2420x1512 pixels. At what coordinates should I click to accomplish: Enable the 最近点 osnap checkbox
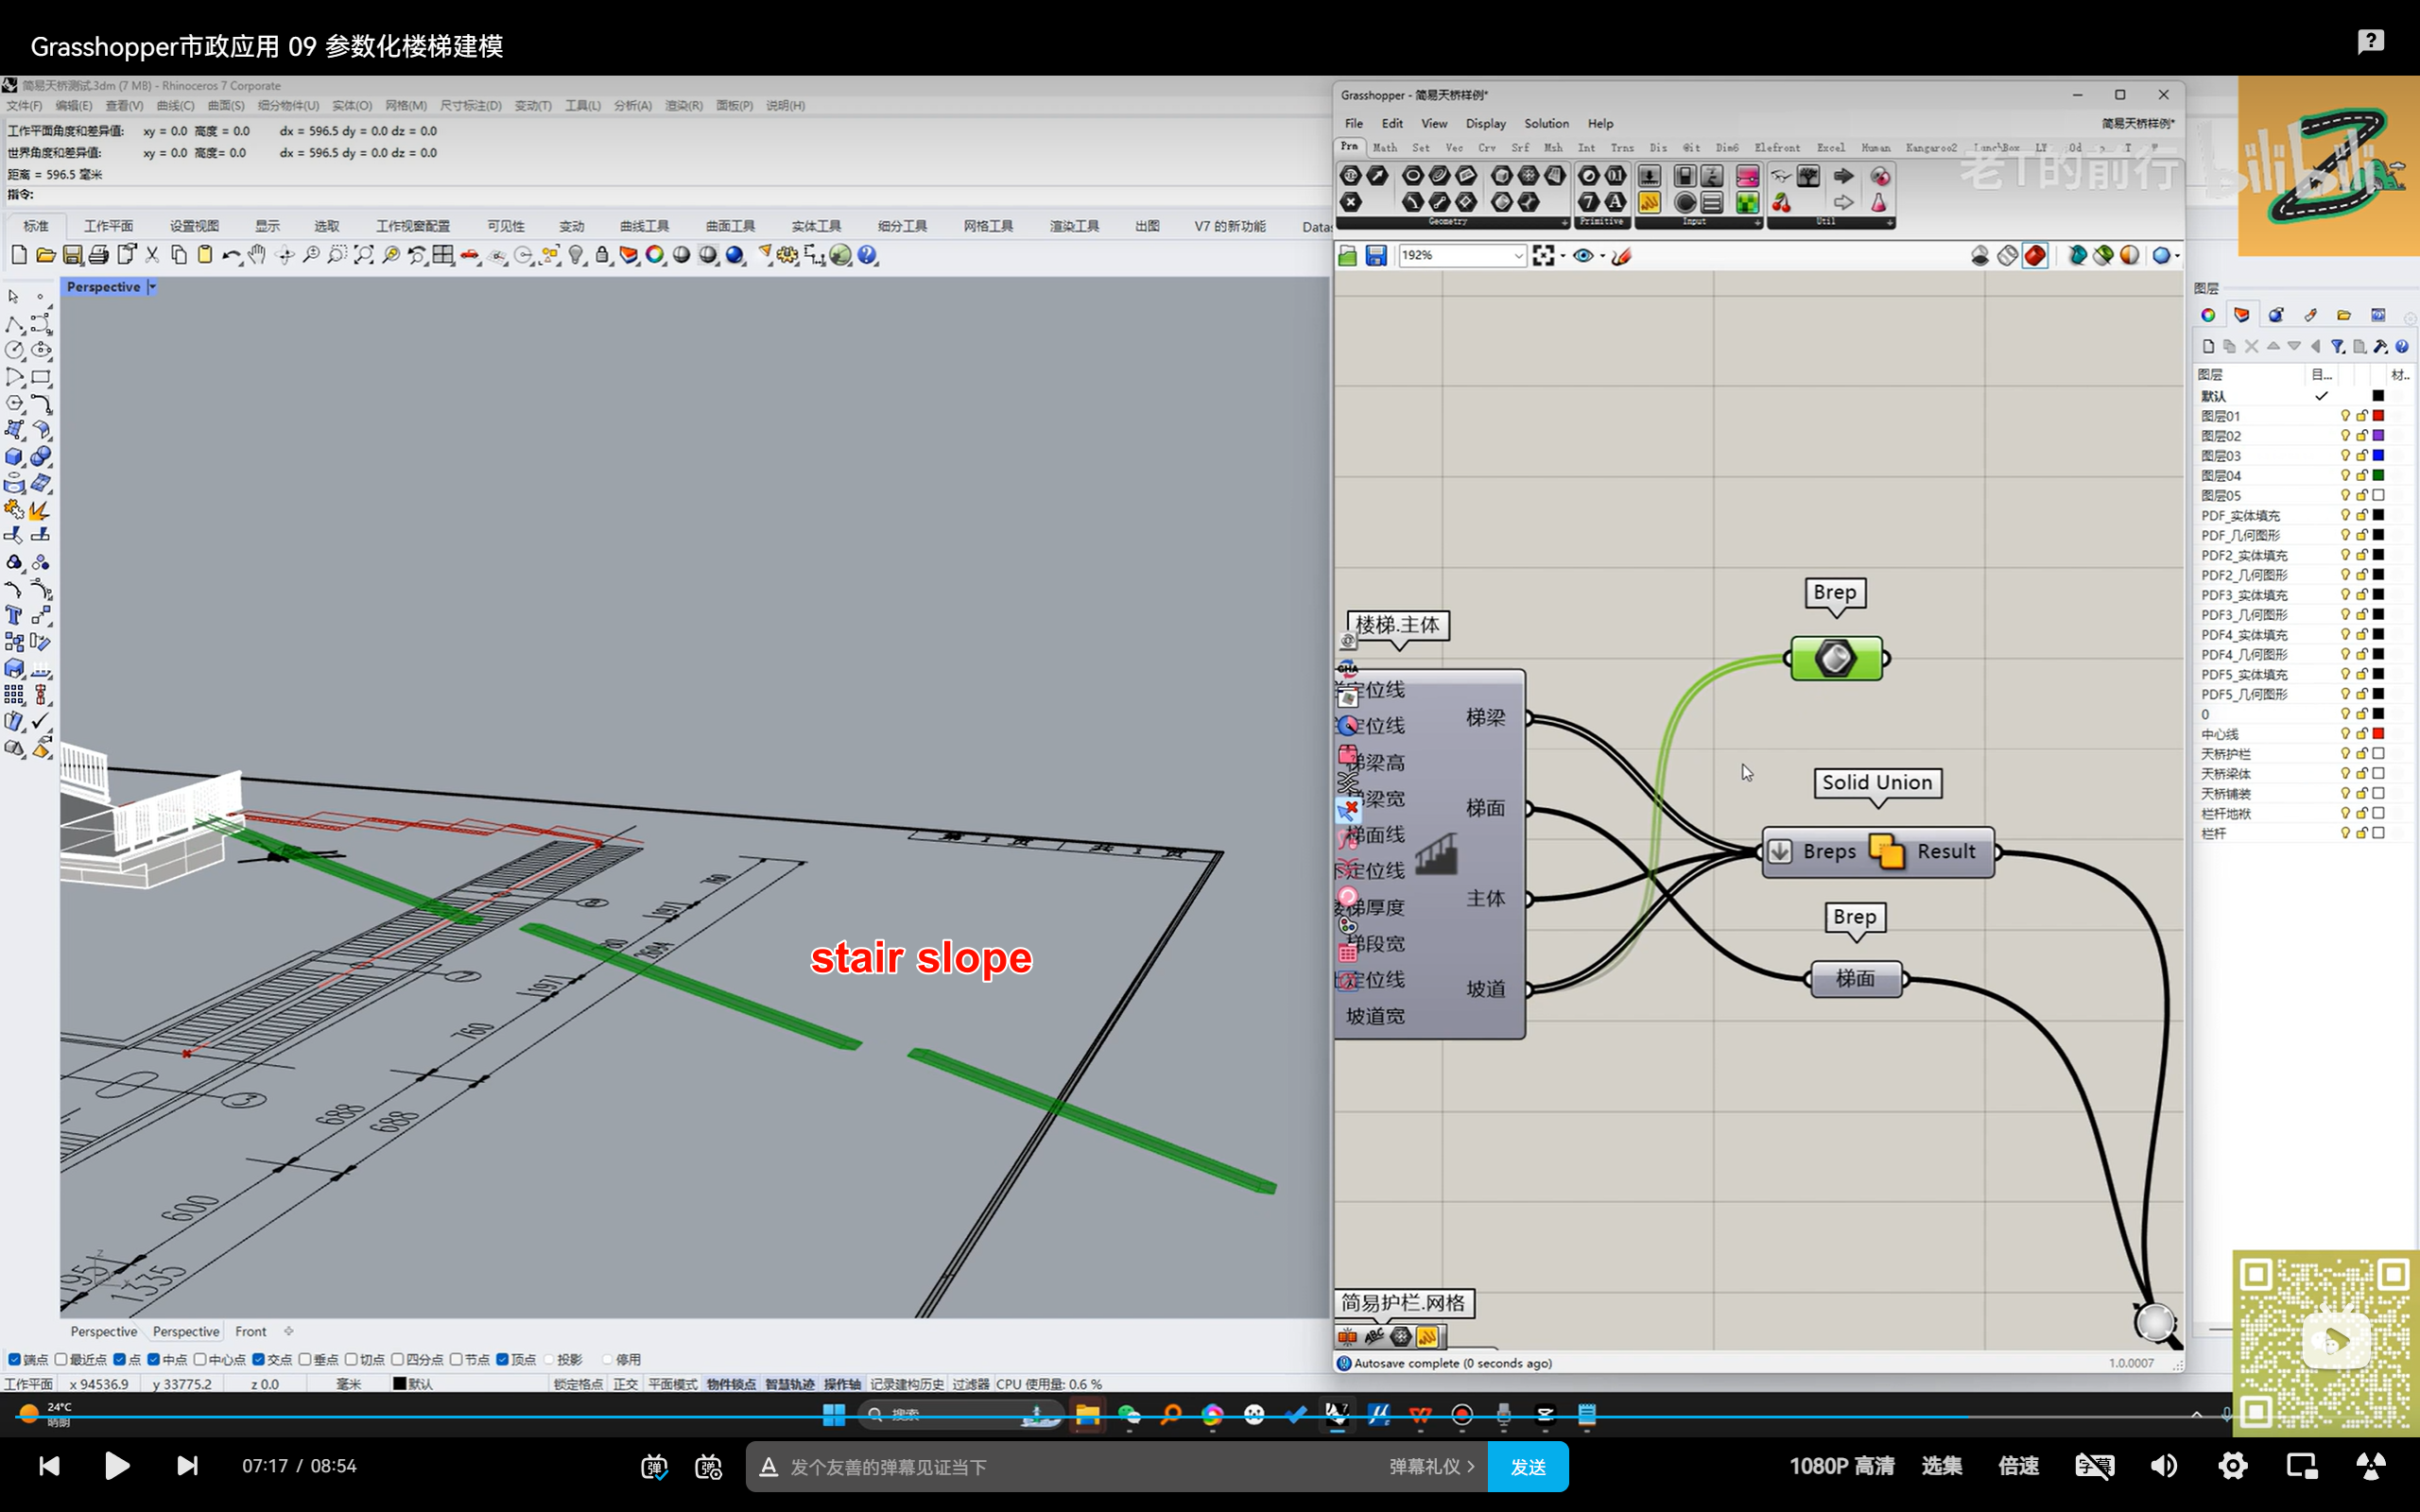pos(61,1359)
